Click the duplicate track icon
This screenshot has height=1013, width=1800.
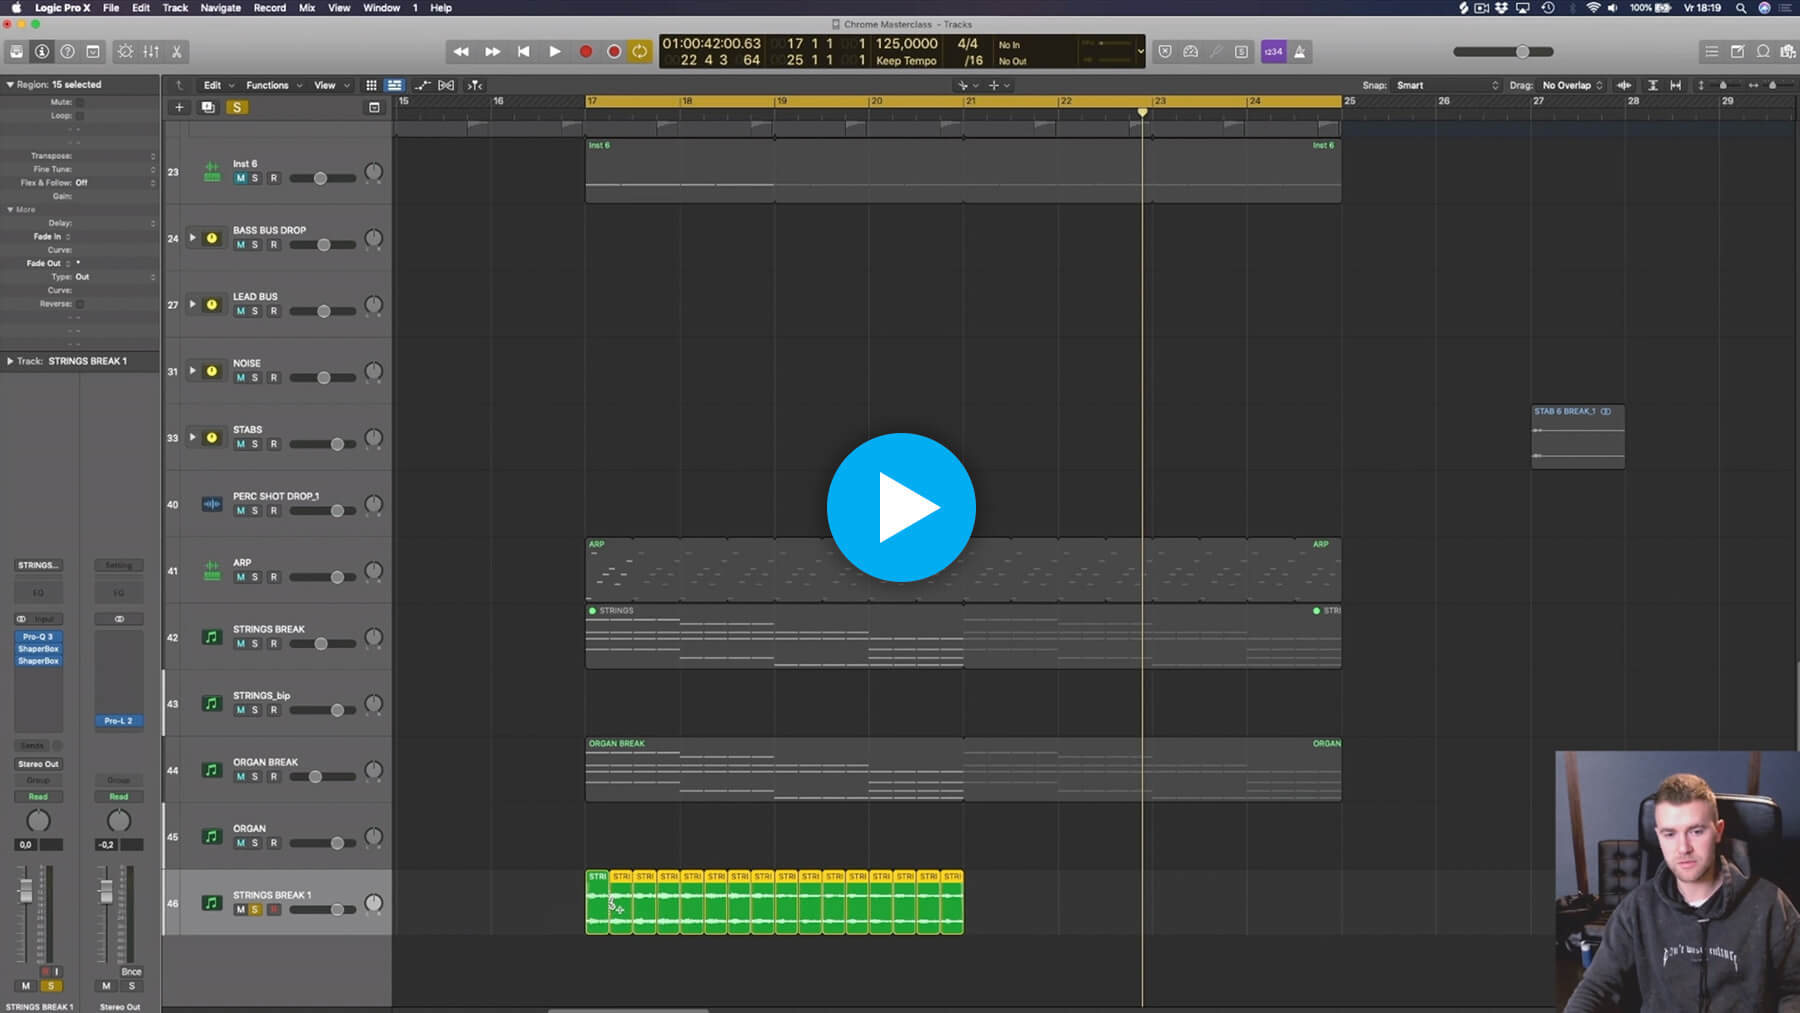click(208, 107)
